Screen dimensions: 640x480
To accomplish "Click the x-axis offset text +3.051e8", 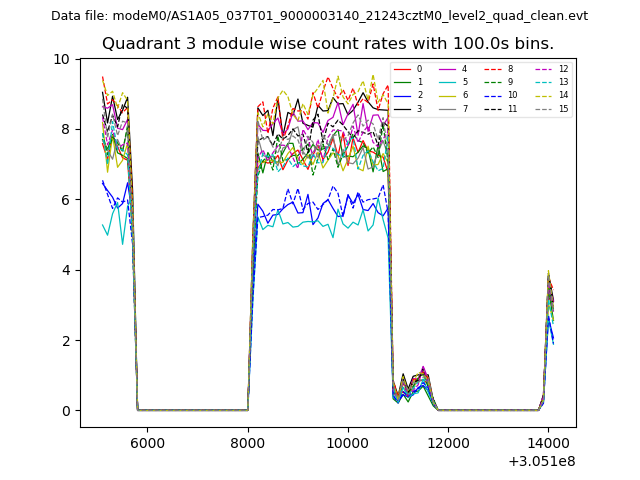I will (542, 461).
